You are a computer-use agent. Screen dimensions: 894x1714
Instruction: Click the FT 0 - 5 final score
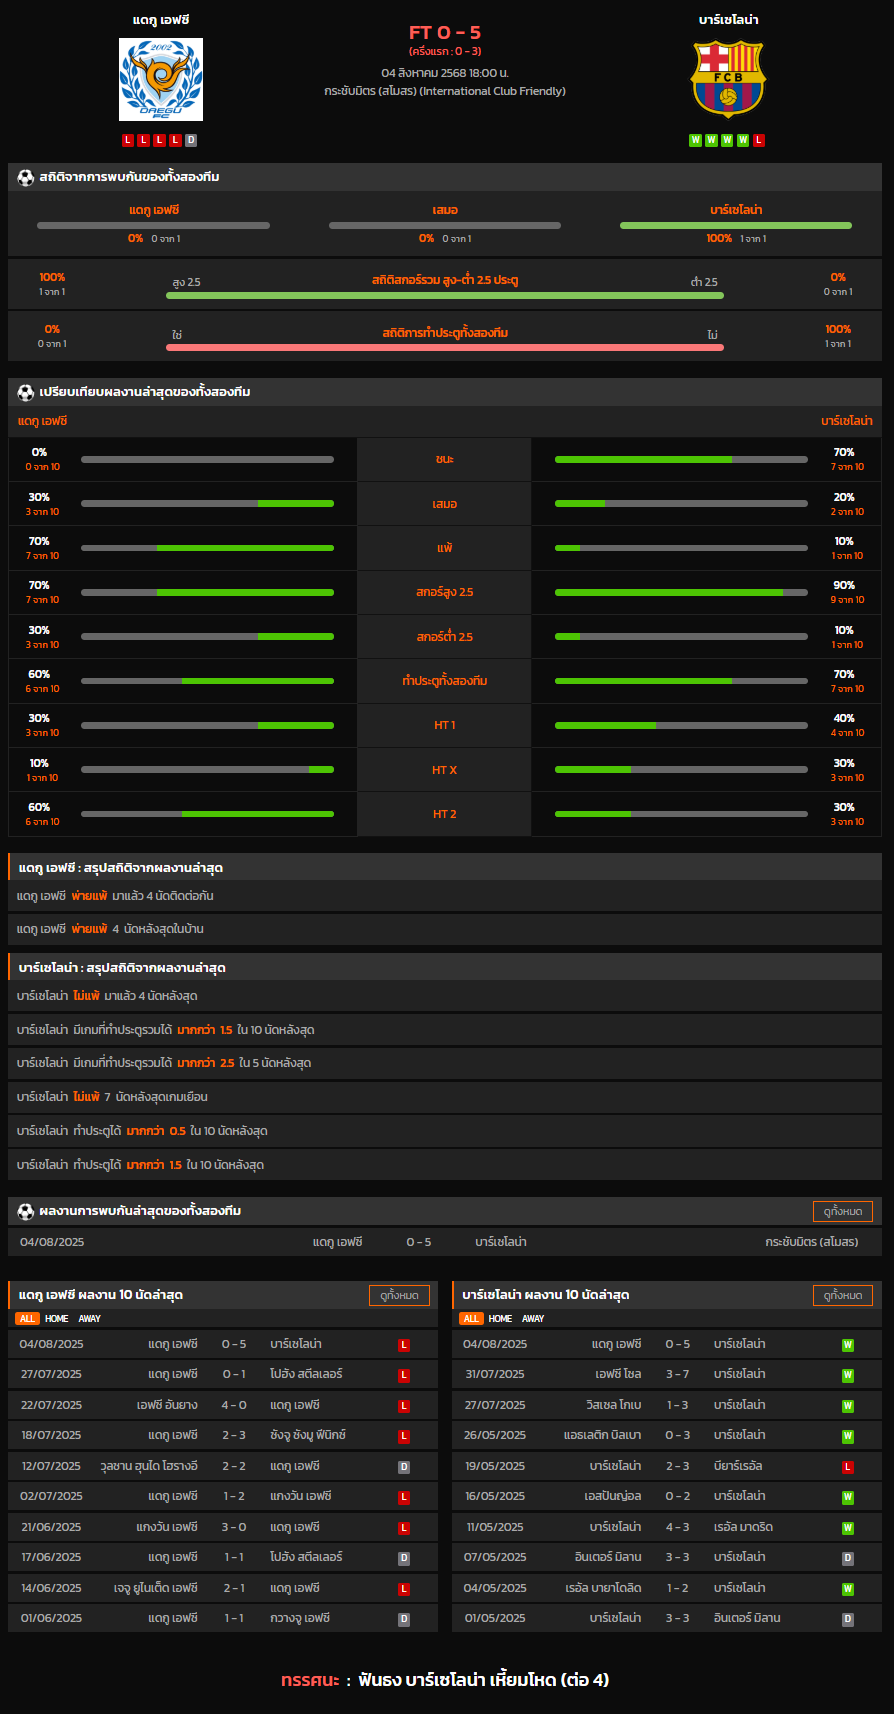pos(445,32)
